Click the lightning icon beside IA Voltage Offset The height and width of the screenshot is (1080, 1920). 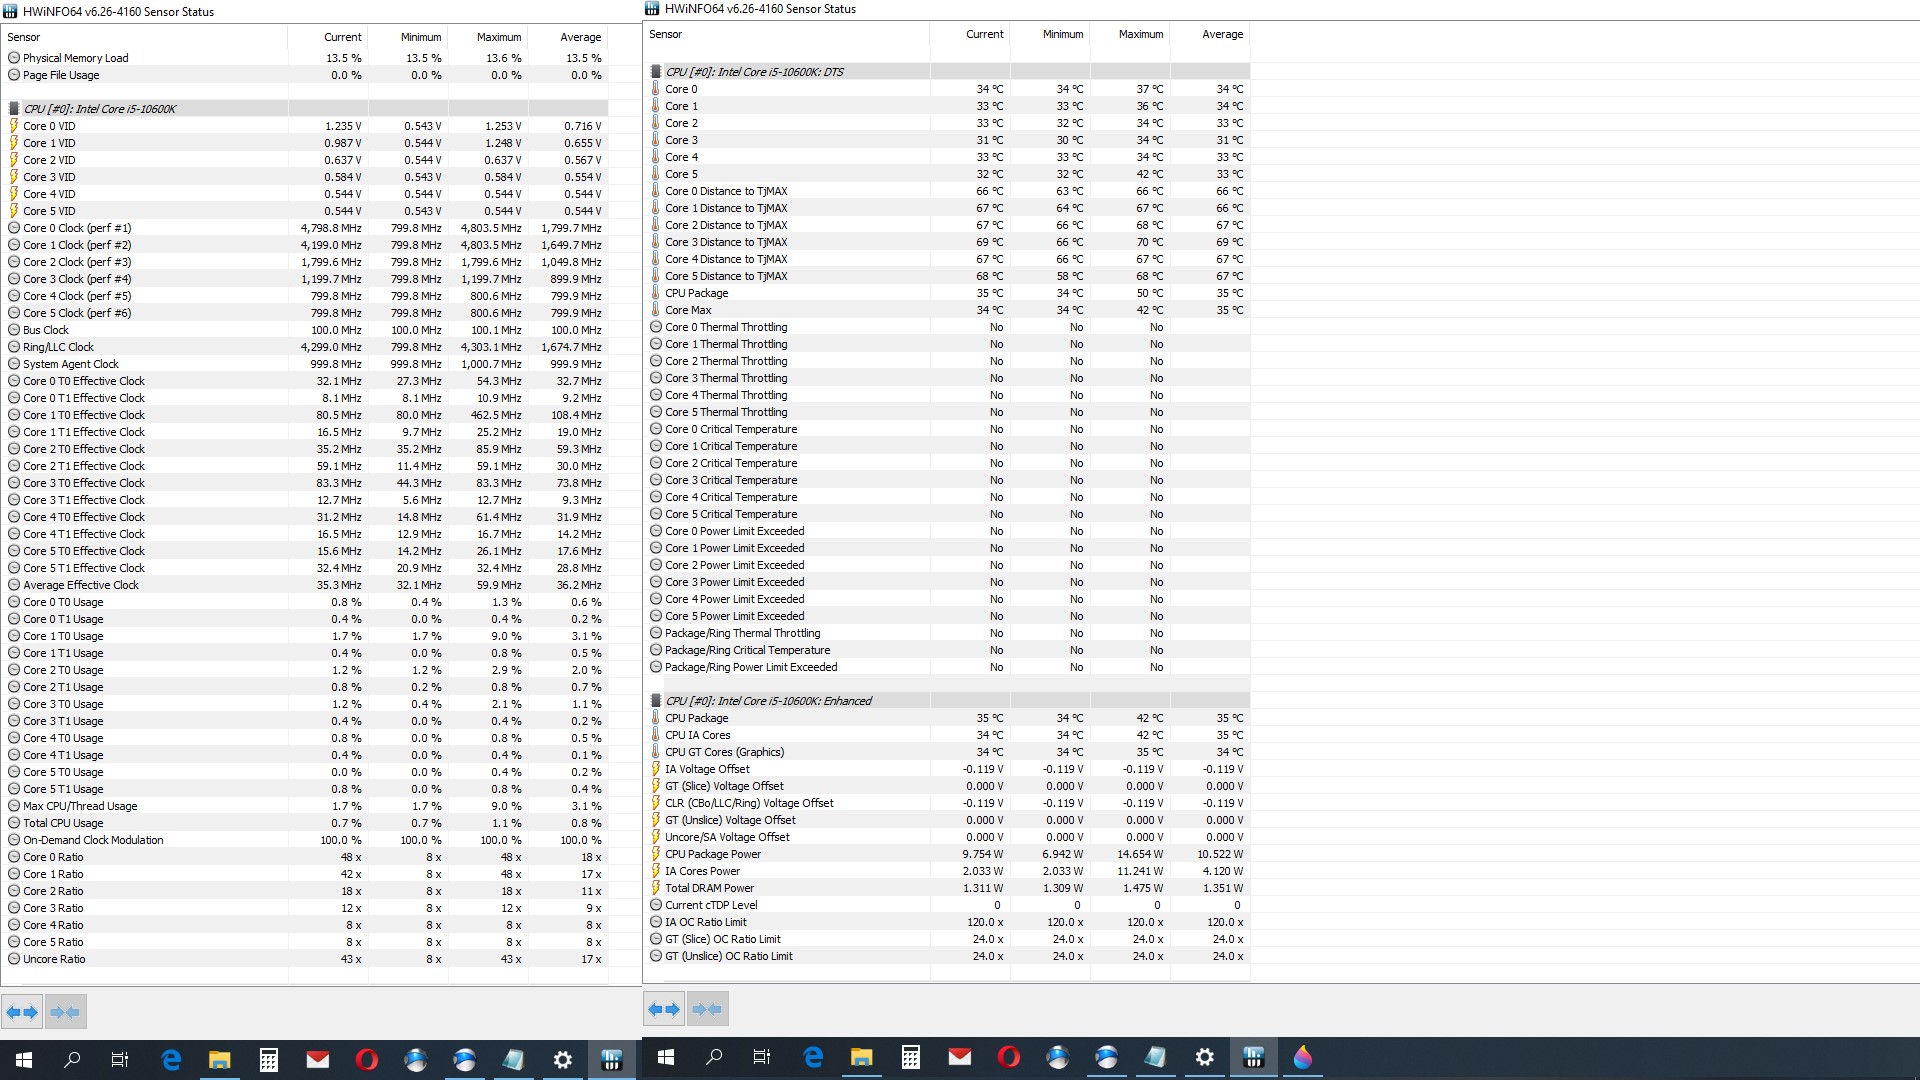click(x=656, y=769)
